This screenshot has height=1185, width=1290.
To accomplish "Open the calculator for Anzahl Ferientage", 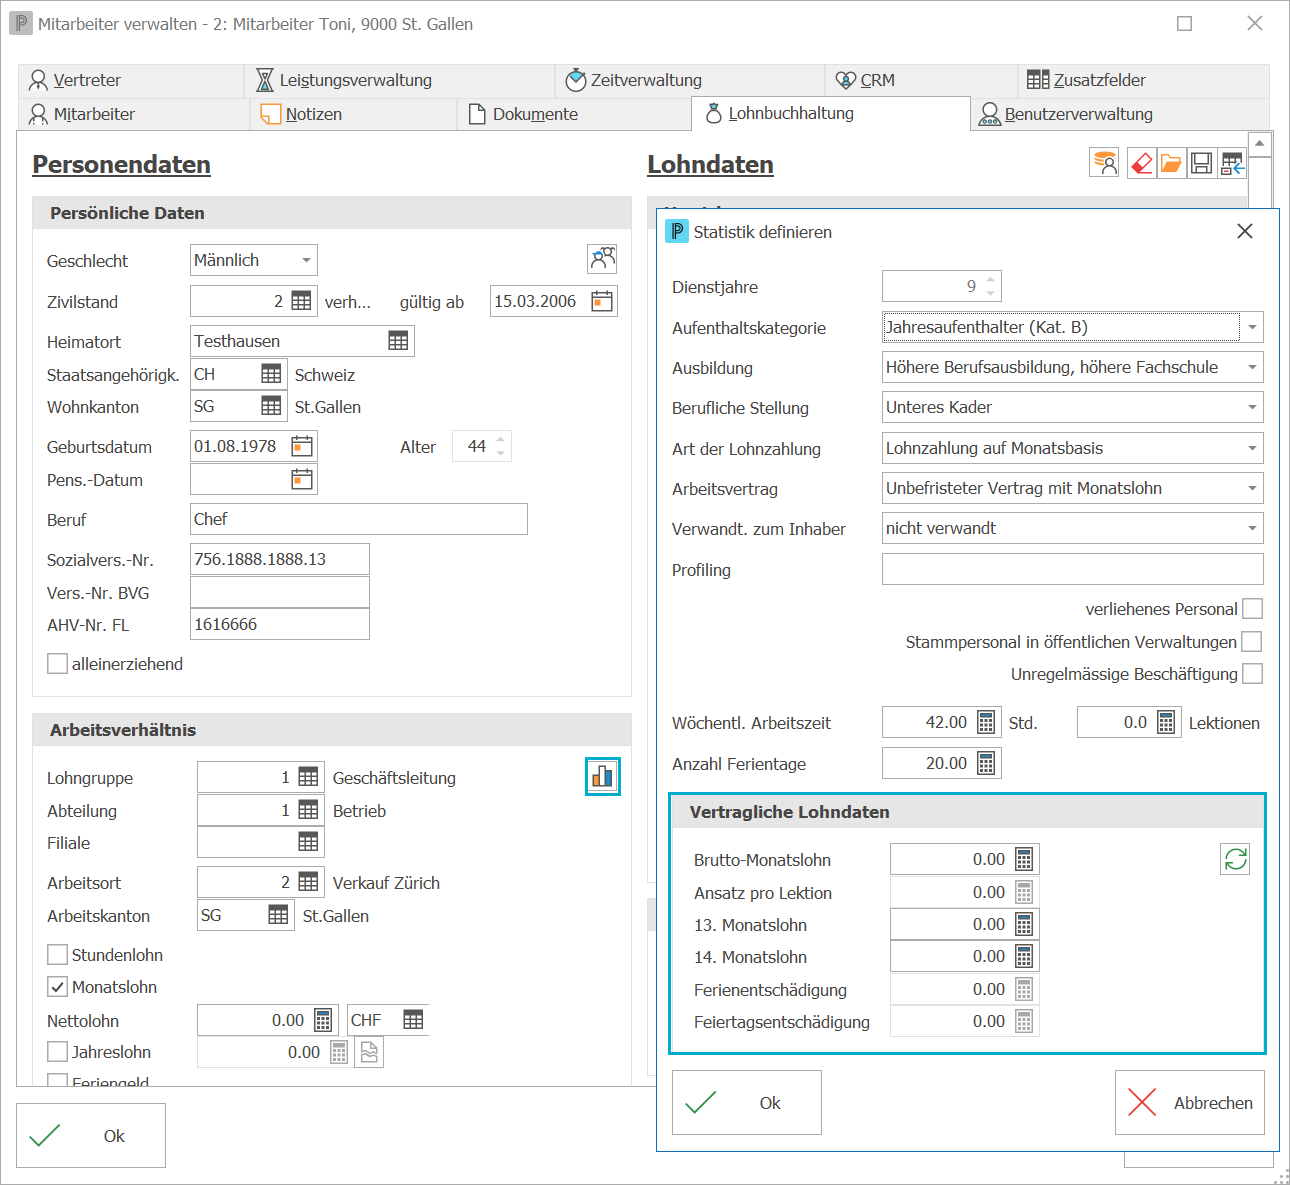I will (986, 763).
